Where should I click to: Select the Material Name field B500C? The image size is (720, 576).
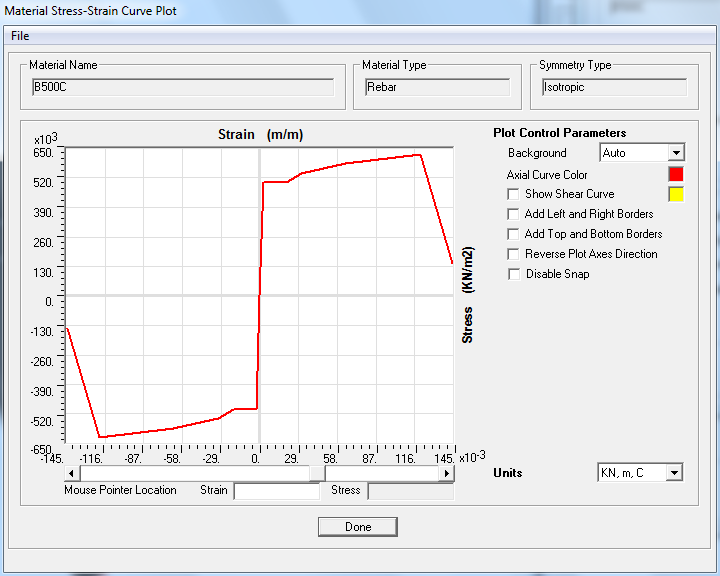tap(183, 87)
